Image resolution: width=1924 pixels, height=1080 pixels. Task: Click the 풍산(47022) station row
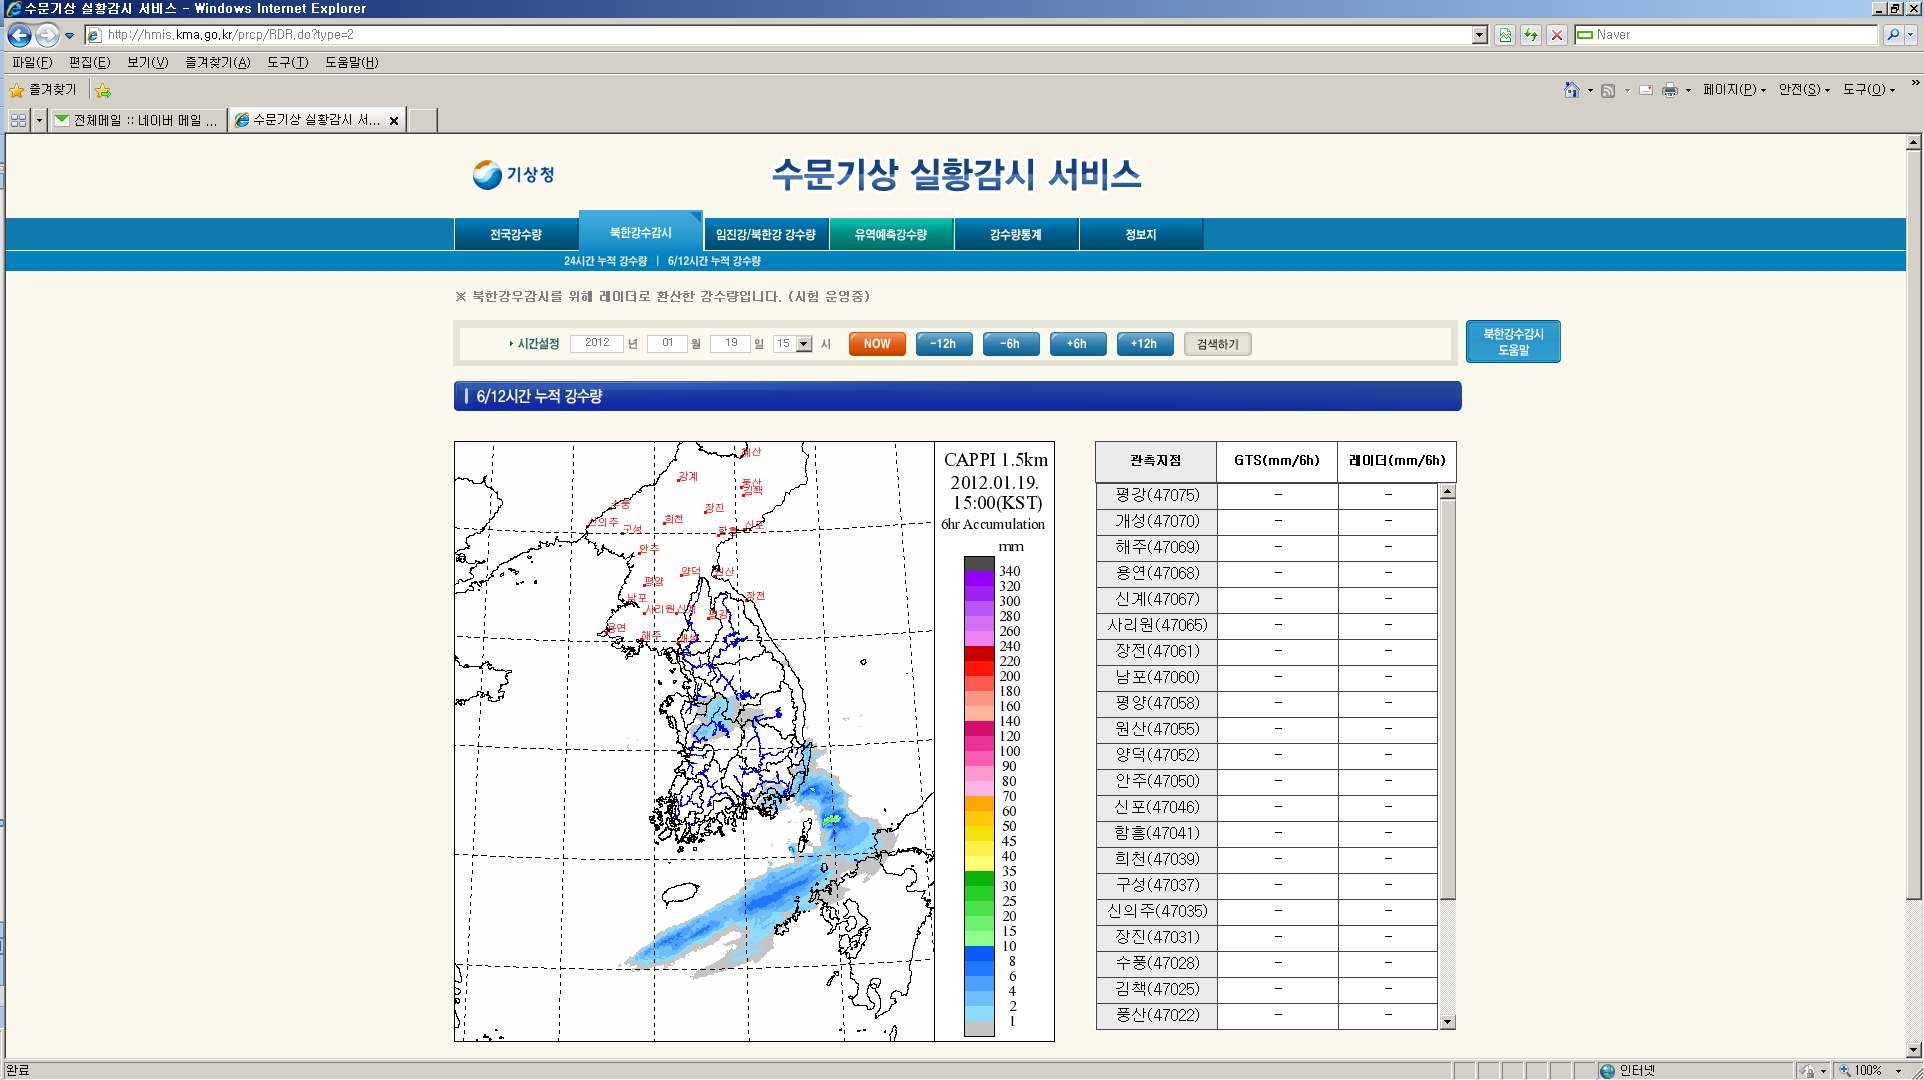pos(1266,1015)
